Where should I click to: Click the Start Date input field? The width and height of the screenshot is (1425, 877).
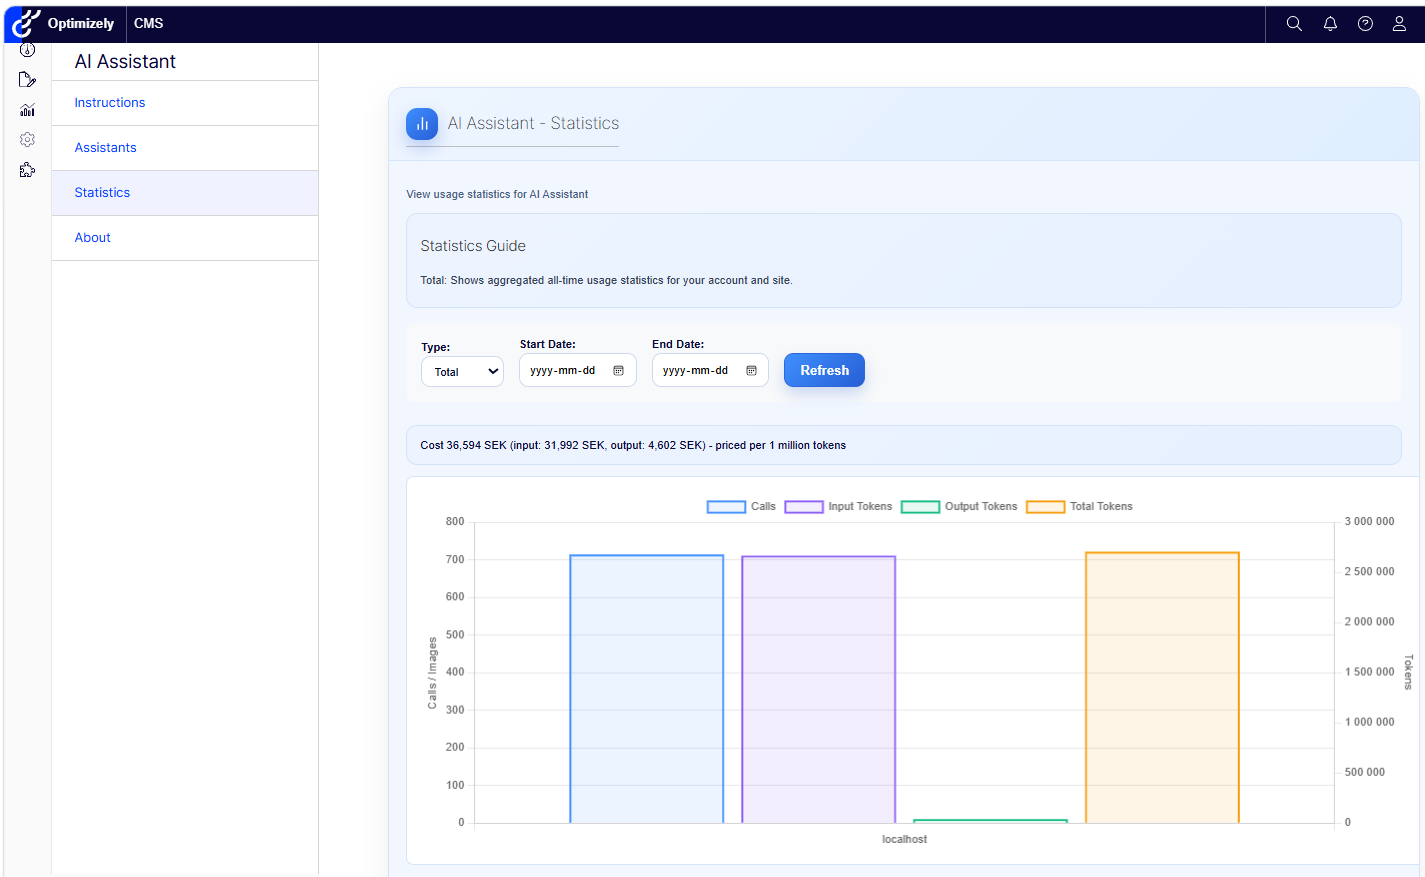pos(578,370)
